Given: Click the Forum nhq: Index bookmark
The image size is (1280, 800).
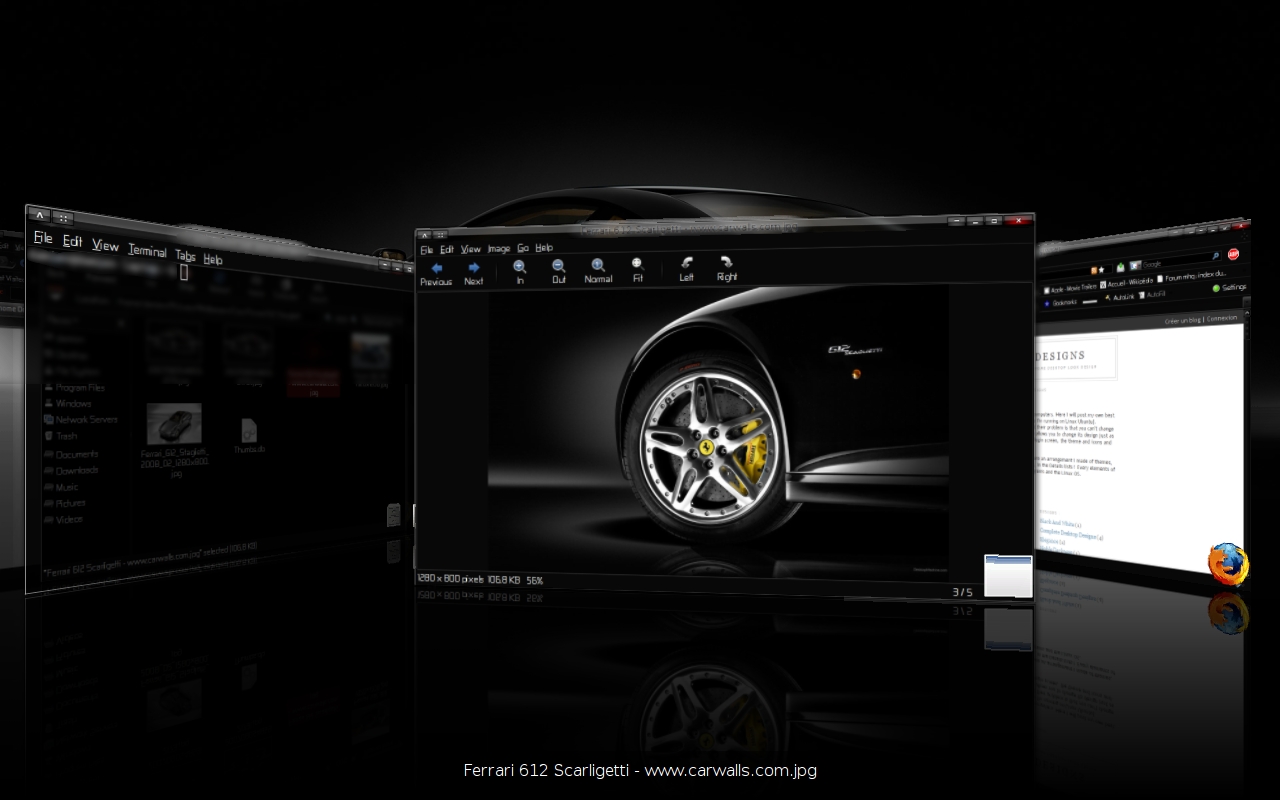Looking at the screenshot, I should [x=1191, y=276].
